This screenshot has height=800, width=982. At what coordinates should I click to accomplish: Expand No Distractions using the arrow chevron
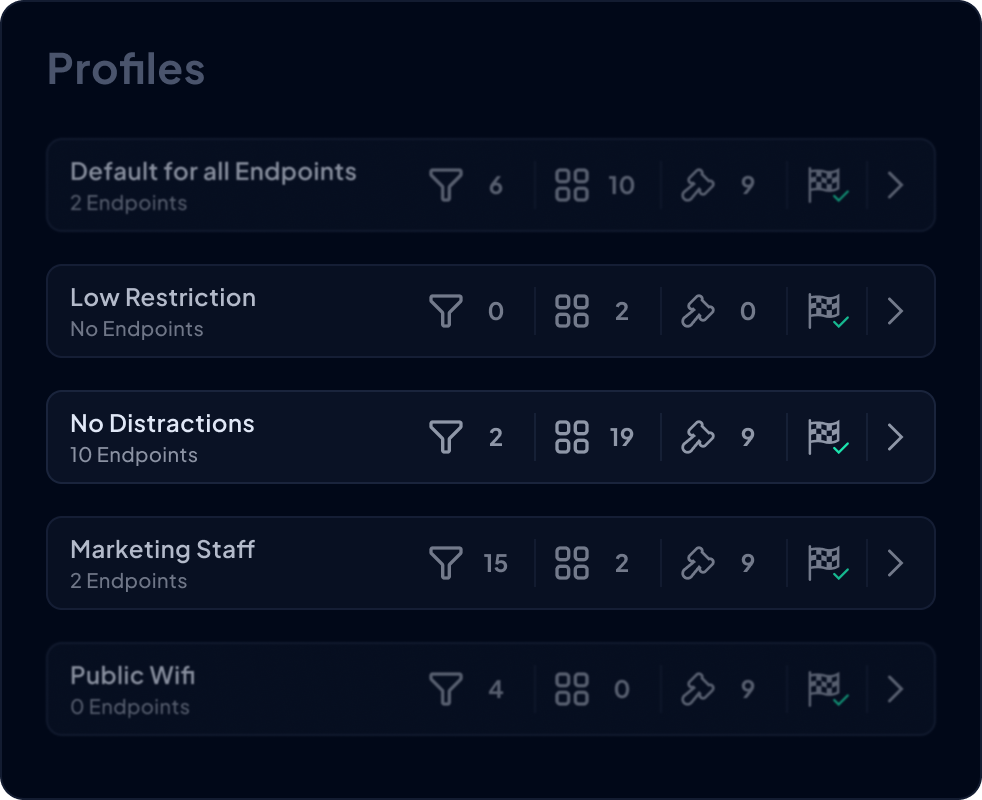coord(896,437)
